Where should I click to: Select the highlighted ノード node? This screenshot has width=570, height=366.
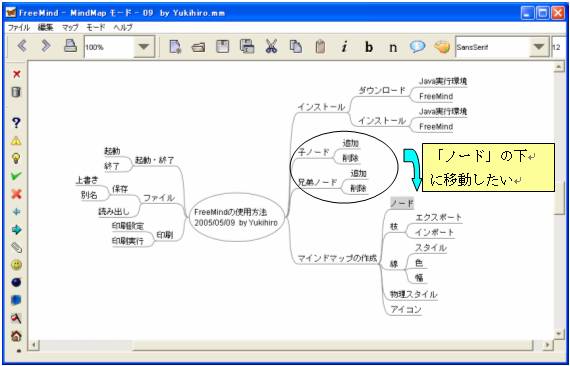(x=402, y=204)
